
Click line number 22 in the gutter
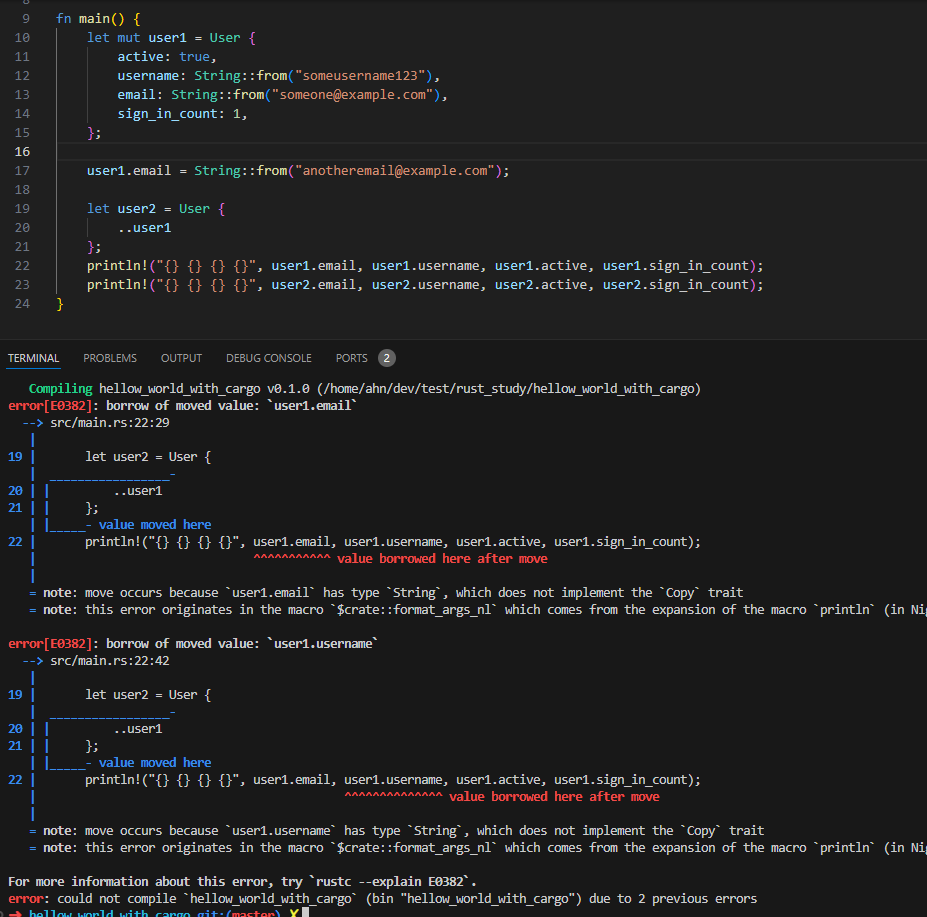22,266
